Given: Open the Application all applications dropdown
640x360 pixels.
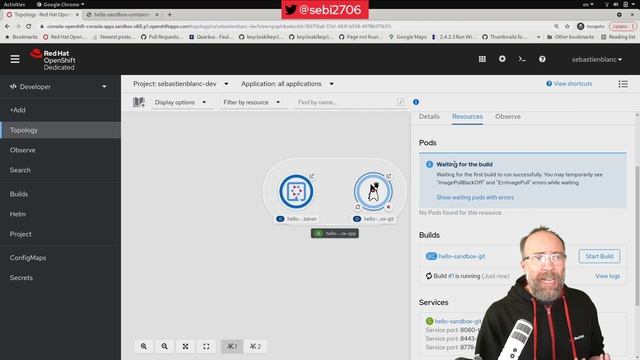Looking at the screenshot, I should click(287, 84).
